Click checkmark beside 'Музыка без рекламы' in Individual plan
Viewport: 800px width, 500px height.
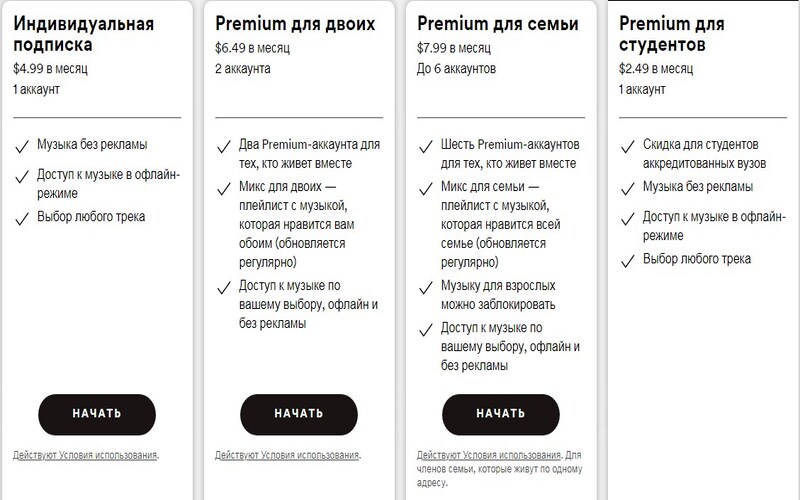(22, 146)
